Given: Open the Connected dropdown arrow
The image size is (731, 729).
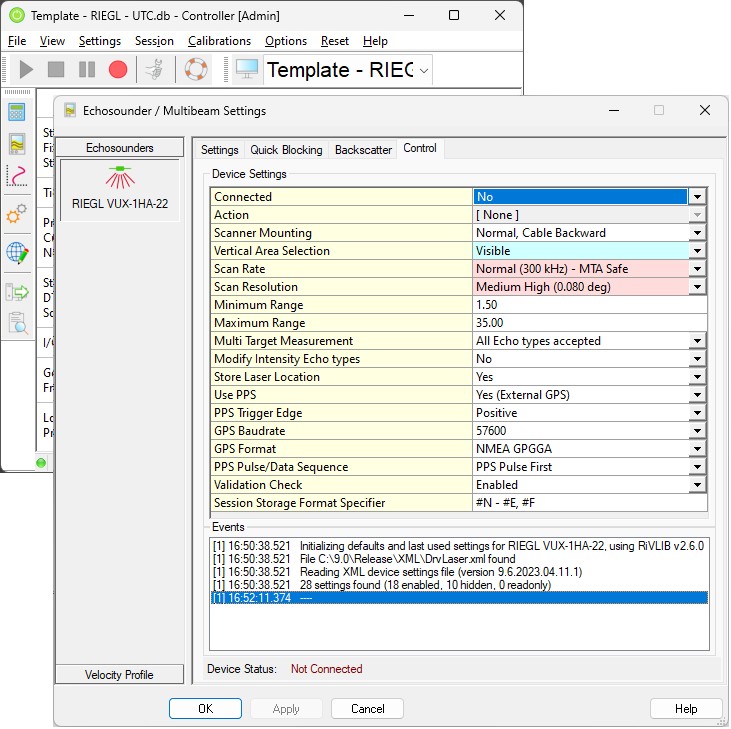Looking at the screenshot, I should click(x=697, y=197).
